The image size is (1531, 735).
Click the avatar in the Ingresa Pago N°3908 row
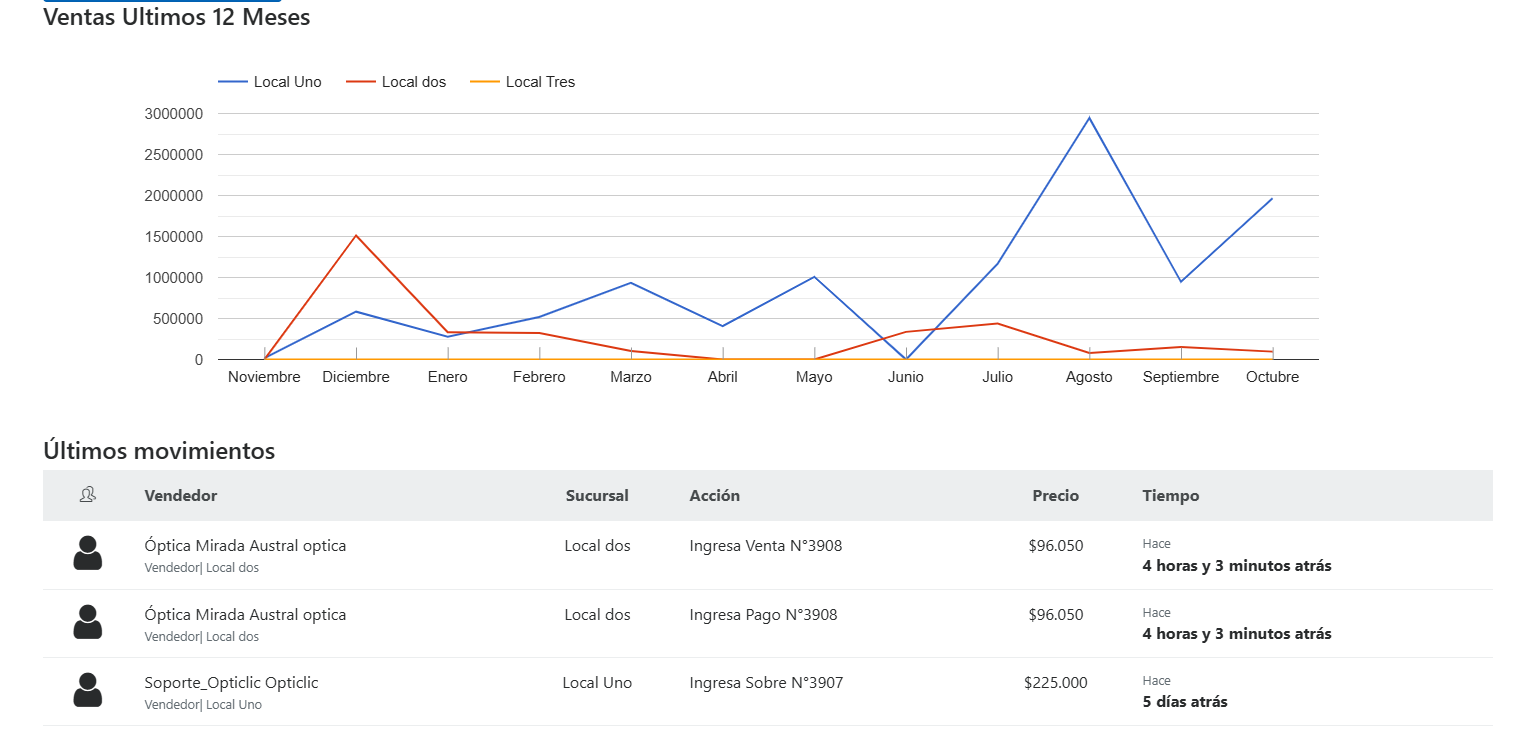pyautogui.click(x=88, y=622)
